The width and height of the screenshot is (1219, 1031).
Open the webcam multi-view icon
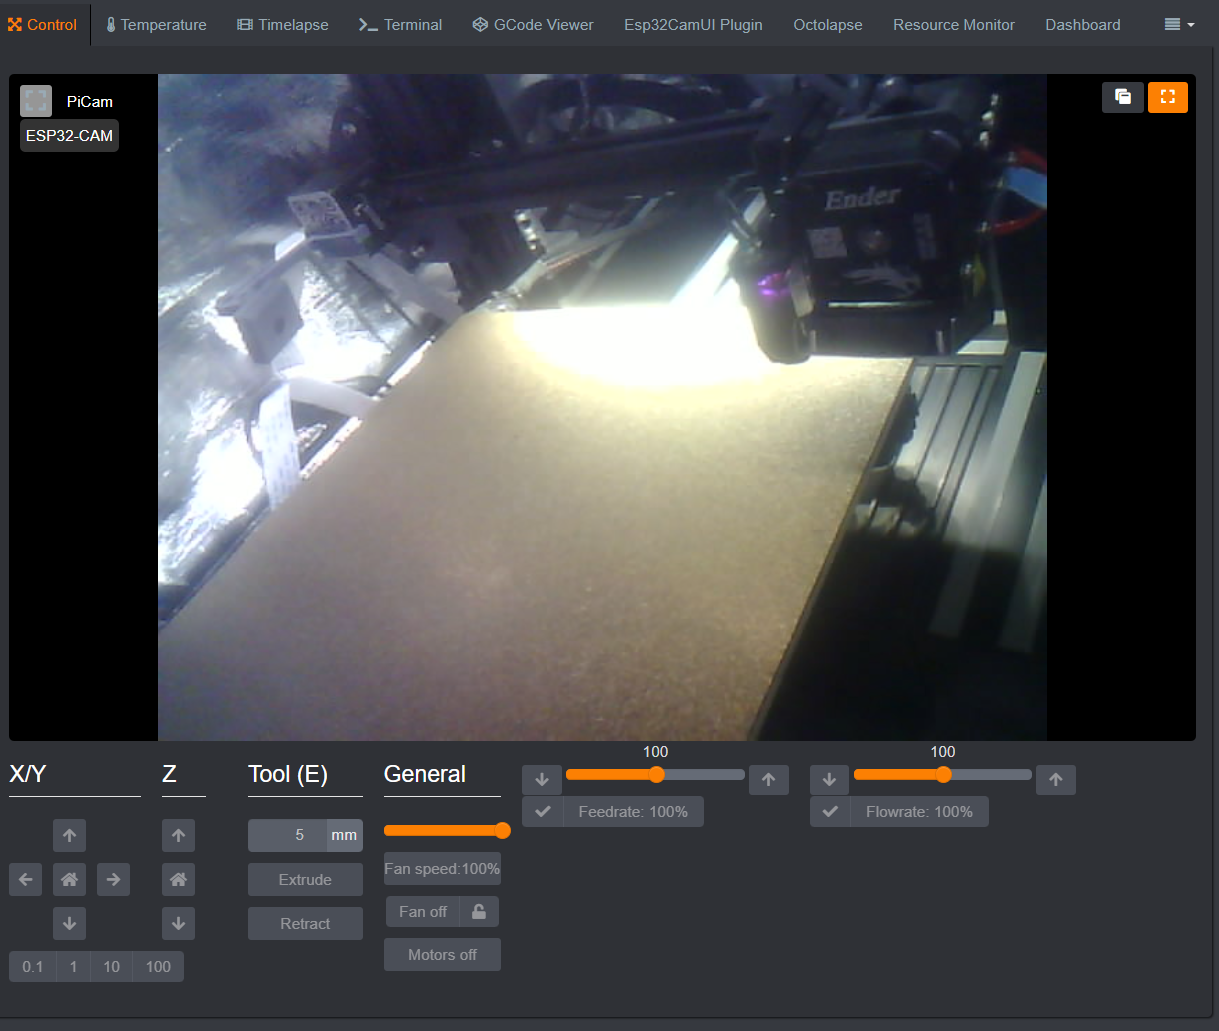(1122, 97)
